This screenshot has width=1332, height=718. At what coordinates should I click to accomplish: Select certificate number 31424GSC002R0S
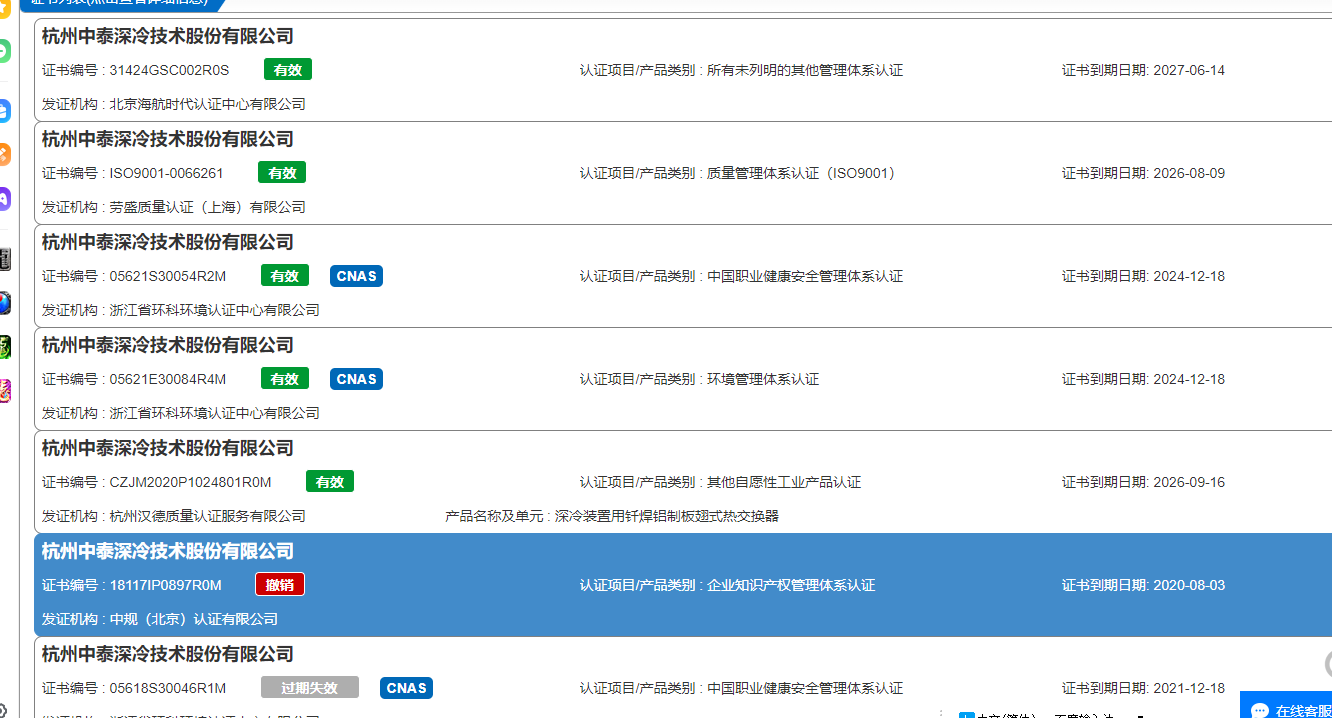click(170, 70)
